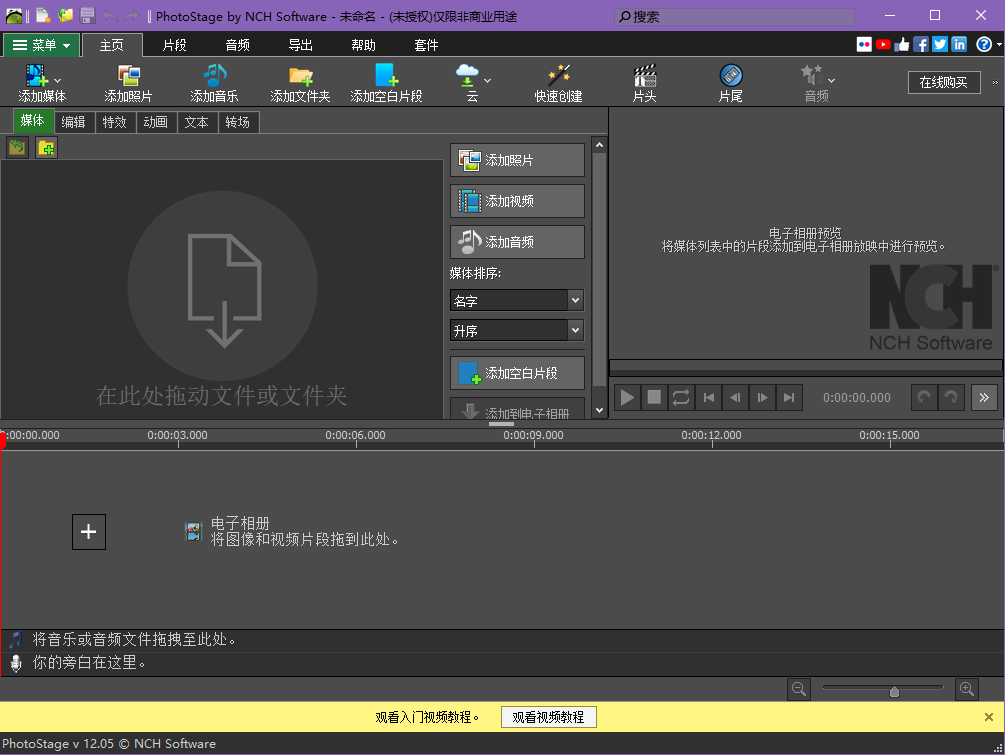1005x755 pixels.
Task: Open the green 菜单 dropdown
Action: point(41,45)
